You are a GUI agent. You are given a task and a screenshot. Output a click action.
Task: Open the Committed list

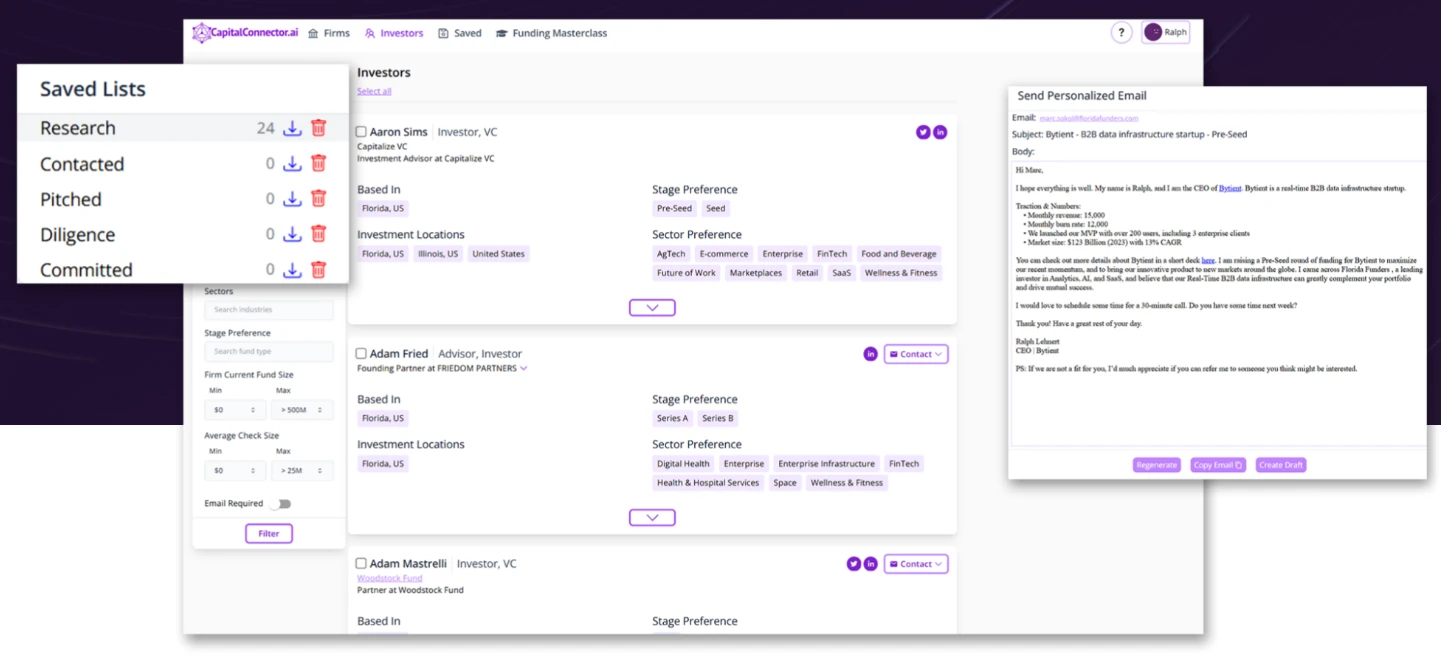(86, 270)
